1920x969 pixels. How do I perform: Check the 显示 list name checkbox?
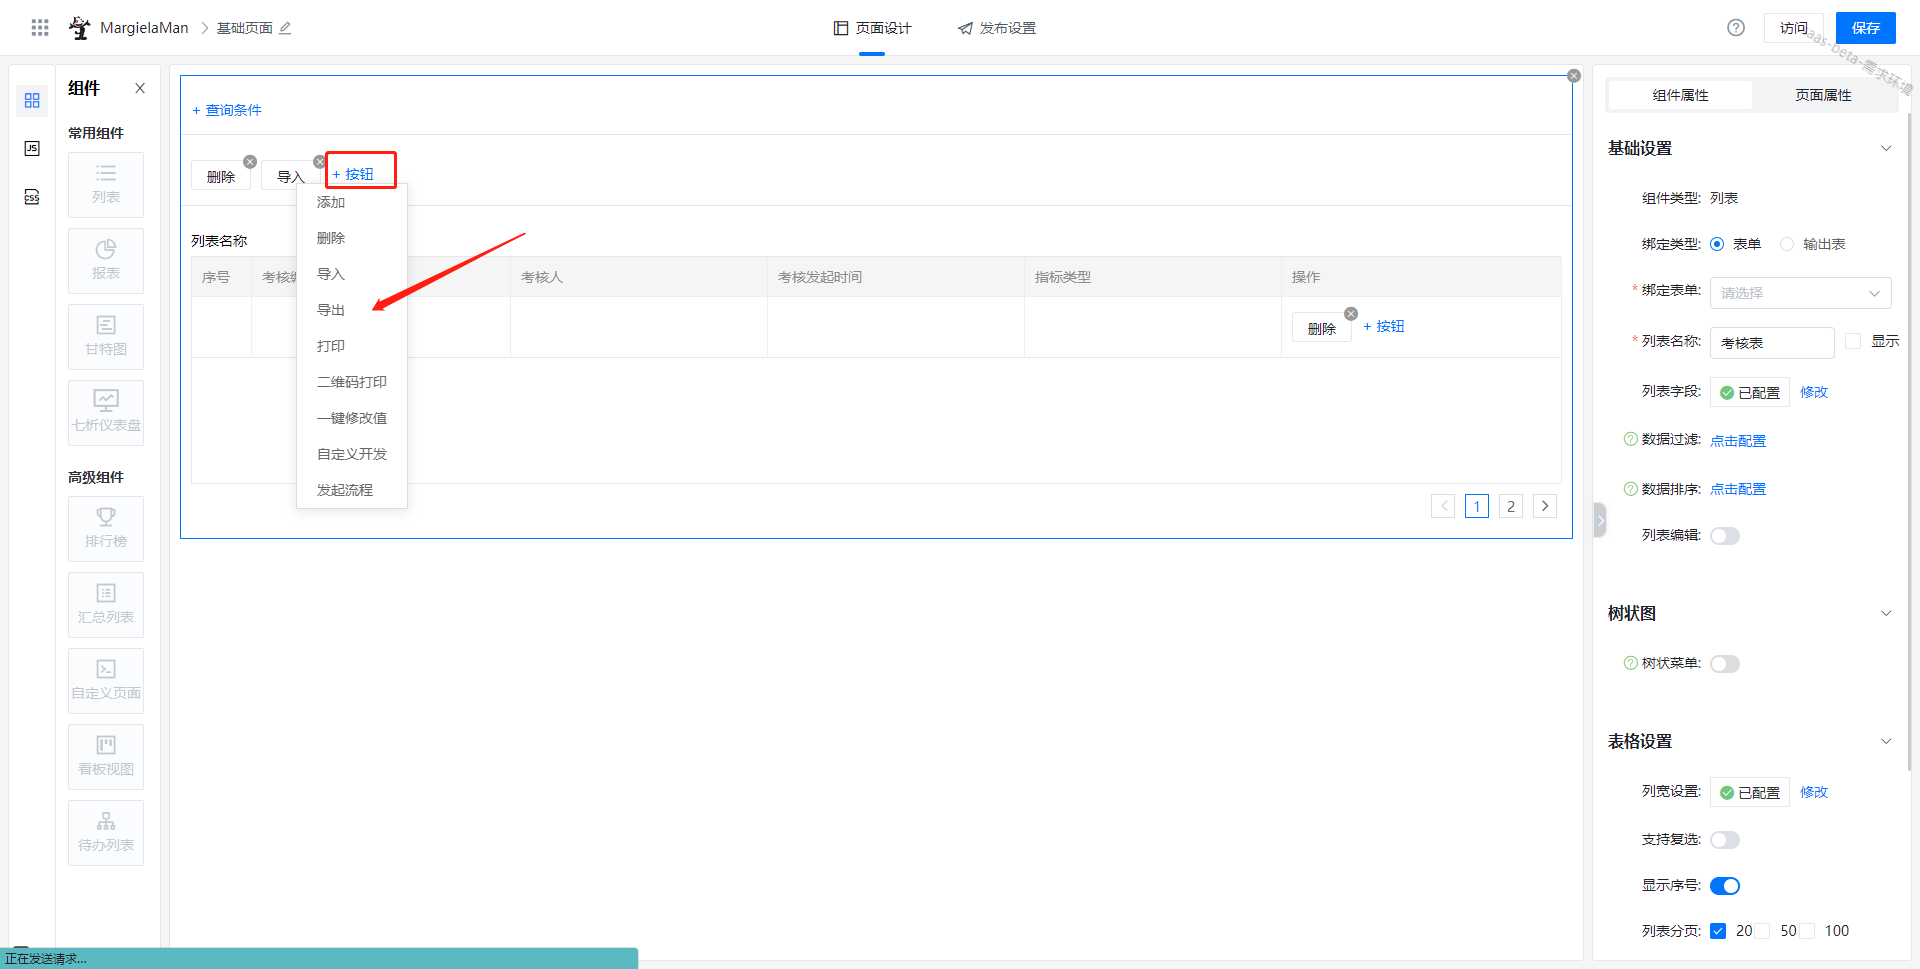pyautogui.click(x=1853, y=341)
